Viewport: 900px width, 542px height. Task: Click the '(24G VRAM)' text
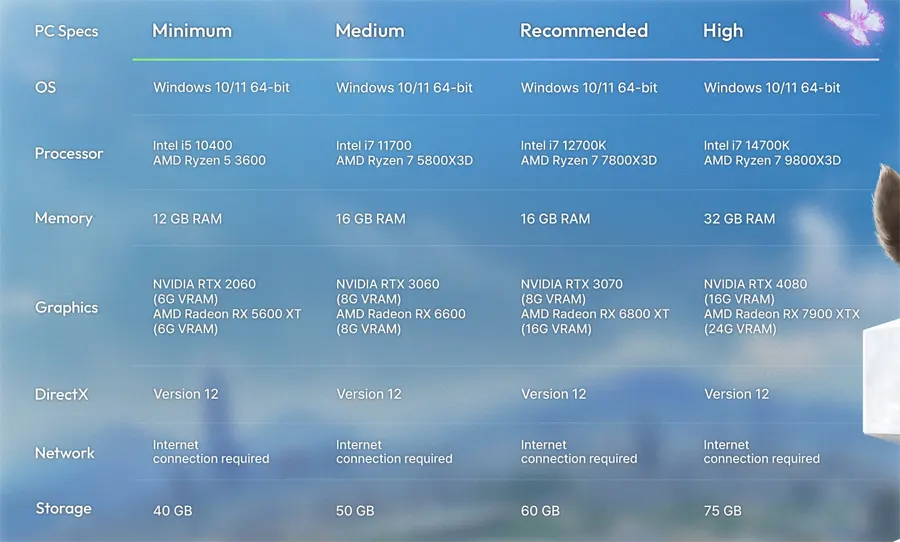[740, 329]
